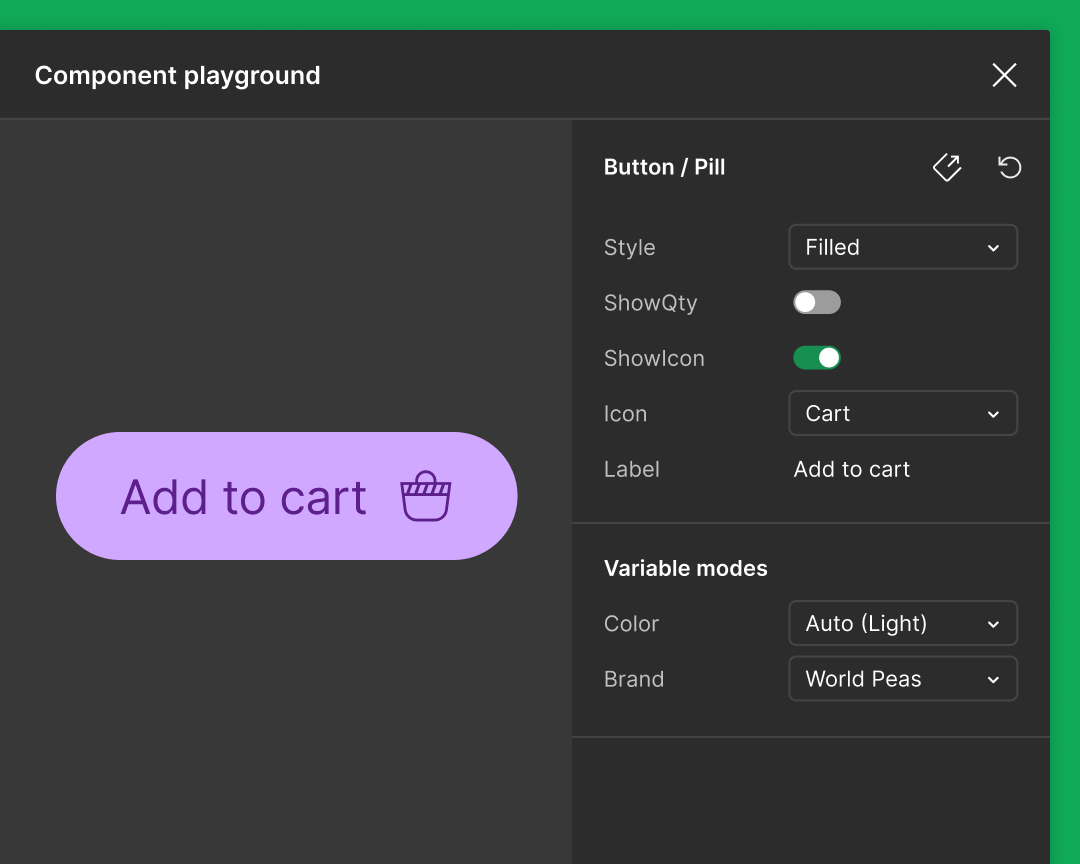Open the Brand dropdown showing World Peas
Viewport: 1080px width, 864px height.
[902, 679]
